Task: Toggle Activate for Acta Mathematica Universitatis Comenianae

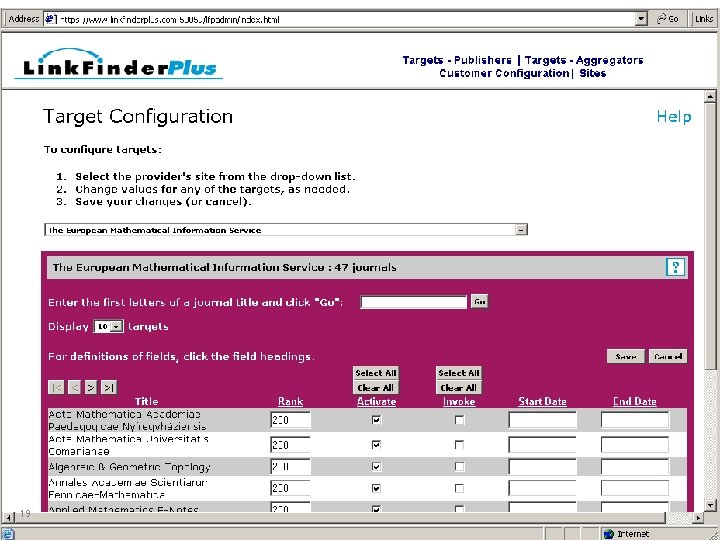Action: (377, 444)
